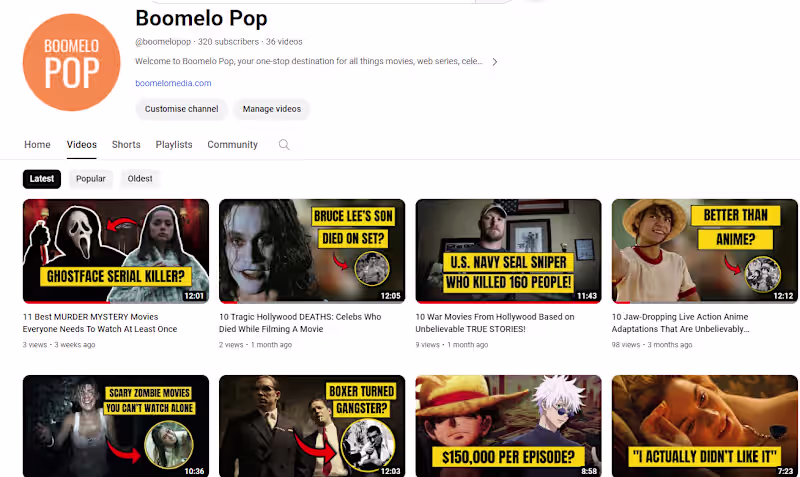
Task: Click the 8:58 duration badge
Action: click(589, 471)
